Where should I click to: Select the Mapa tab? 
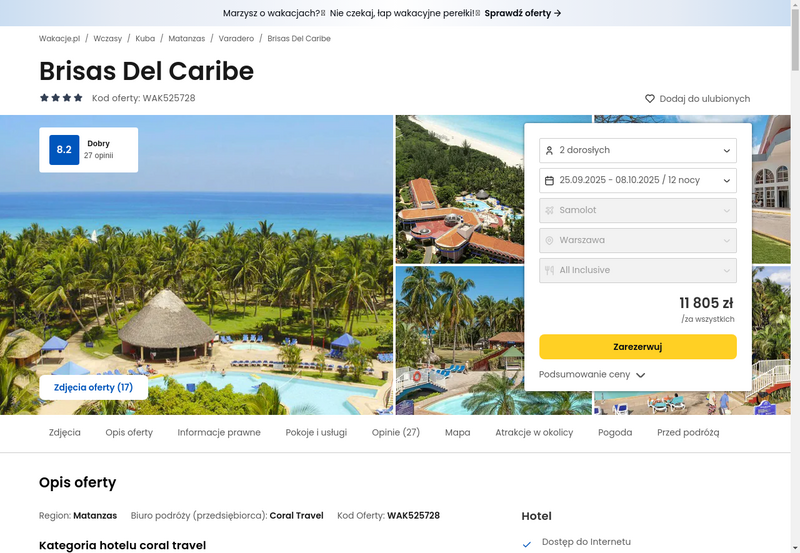[x=458, y=432]
